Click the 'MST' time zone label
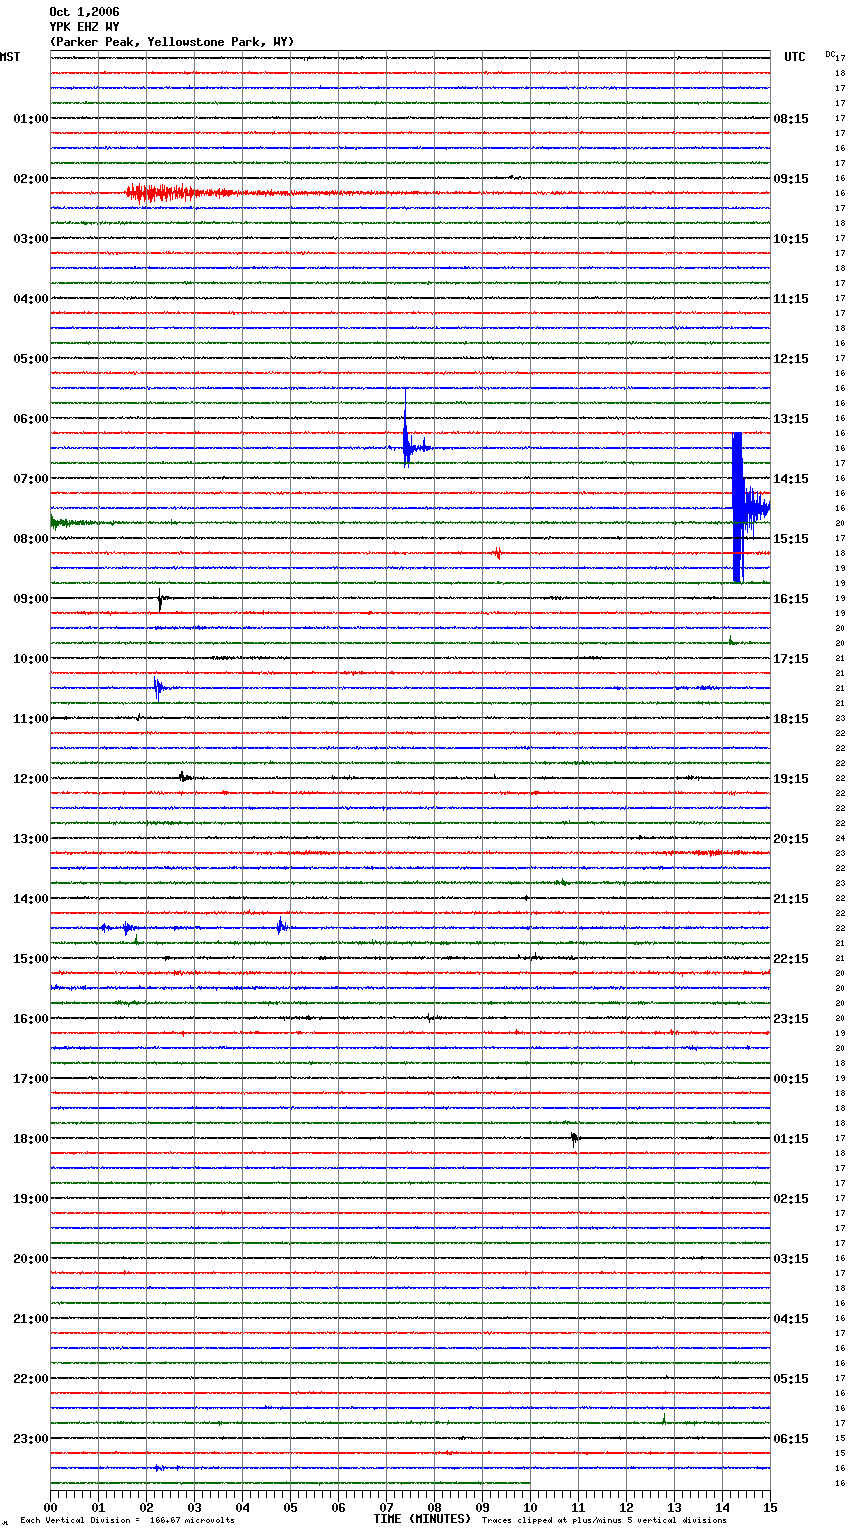The image size is (850, 1534). (10, 57)
